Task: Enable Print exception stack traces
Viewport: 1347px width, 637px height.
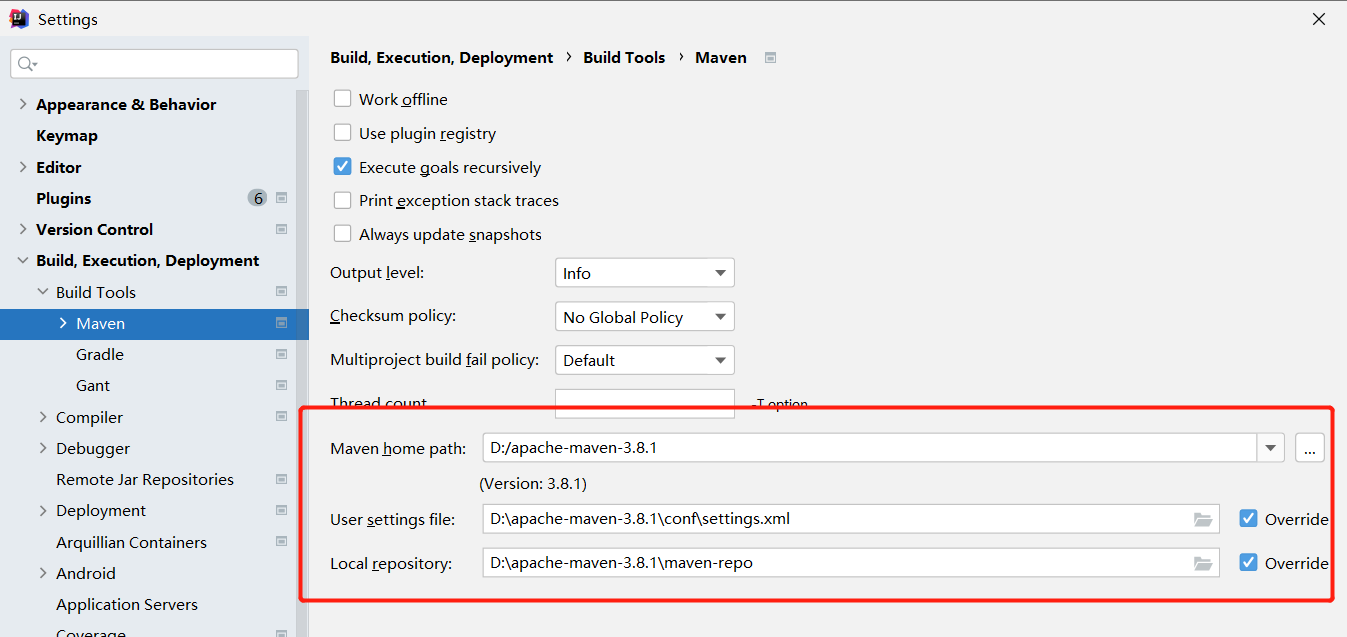Action: tap(343, 200)
